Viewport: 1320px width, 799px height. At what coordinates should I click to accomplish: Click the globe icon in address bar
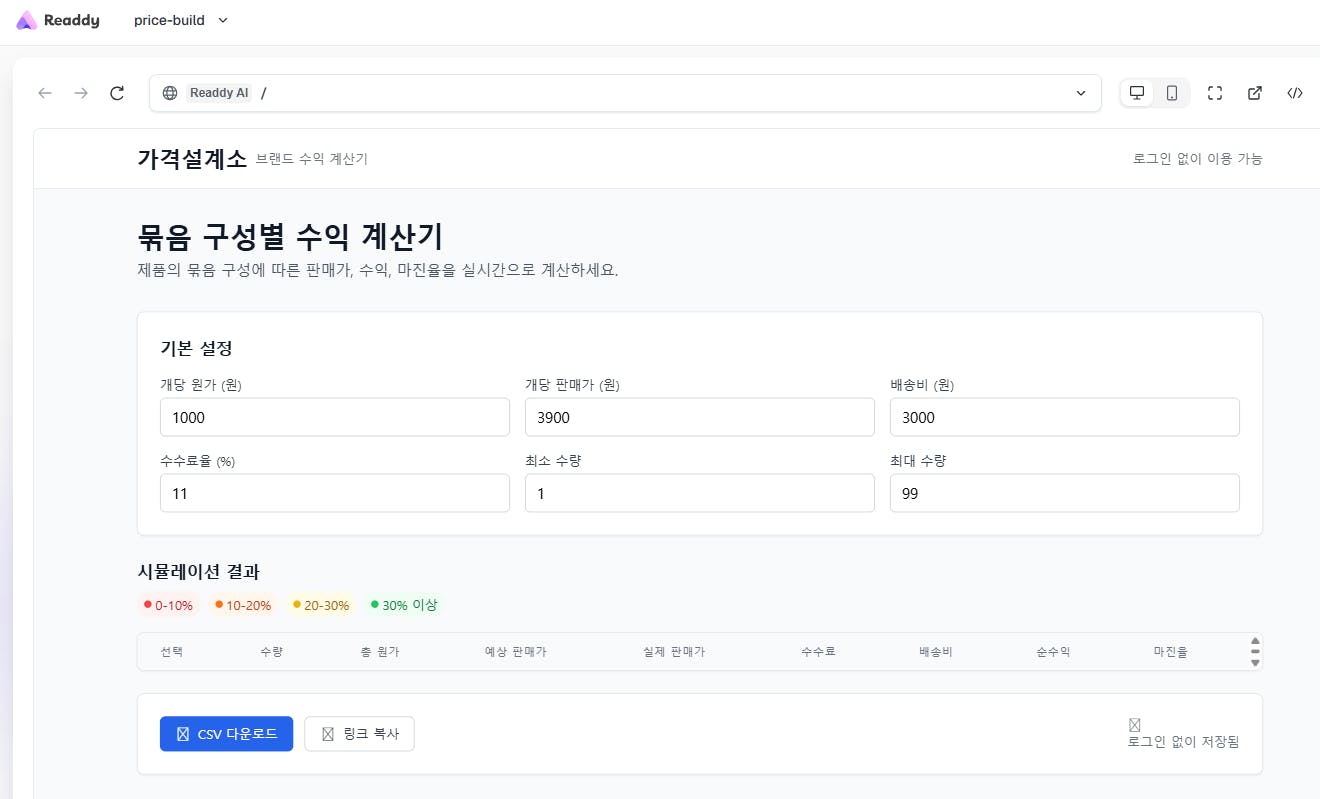click(x=170, y=93)
